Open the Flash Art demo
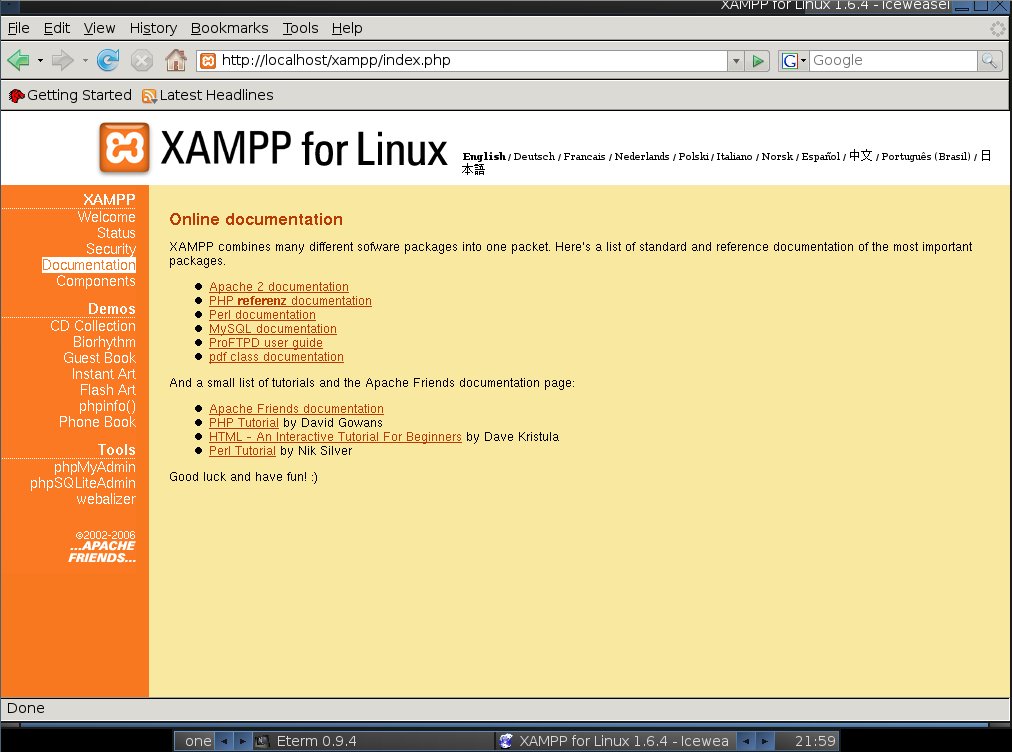This screenshot has height=752, width=1012. (x=108, y=391)
